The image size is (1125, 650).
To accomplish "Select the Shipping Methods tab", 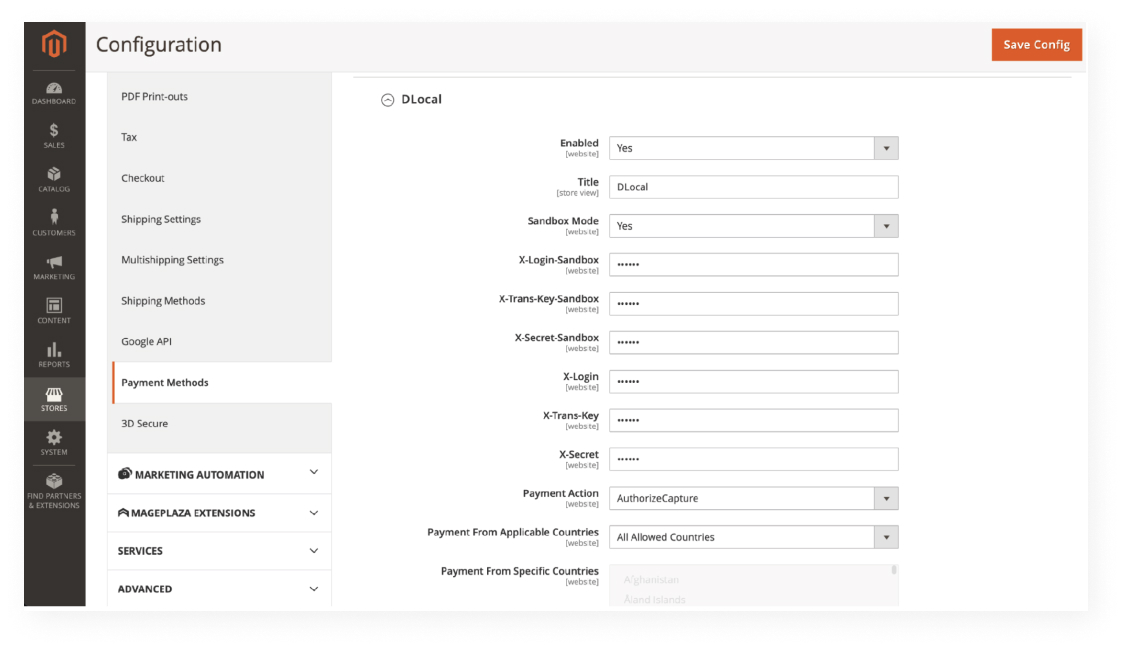I will (x=222, y=301).
